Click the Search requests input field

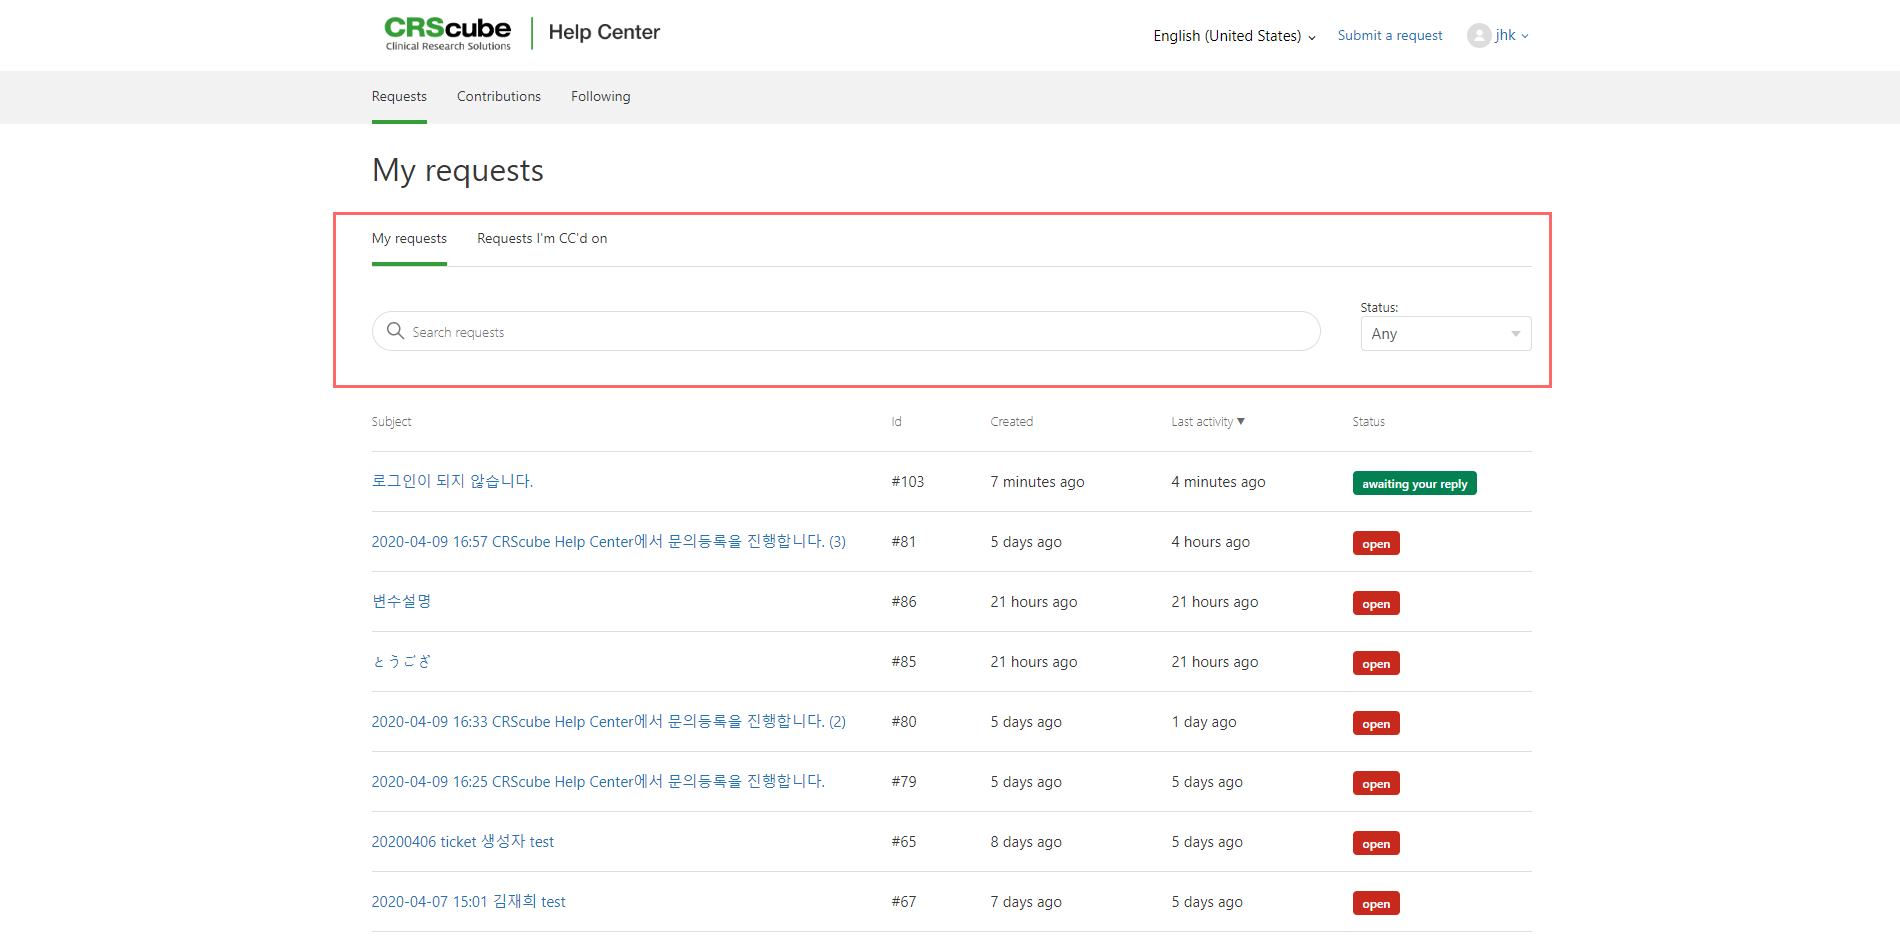pos(860,332)
